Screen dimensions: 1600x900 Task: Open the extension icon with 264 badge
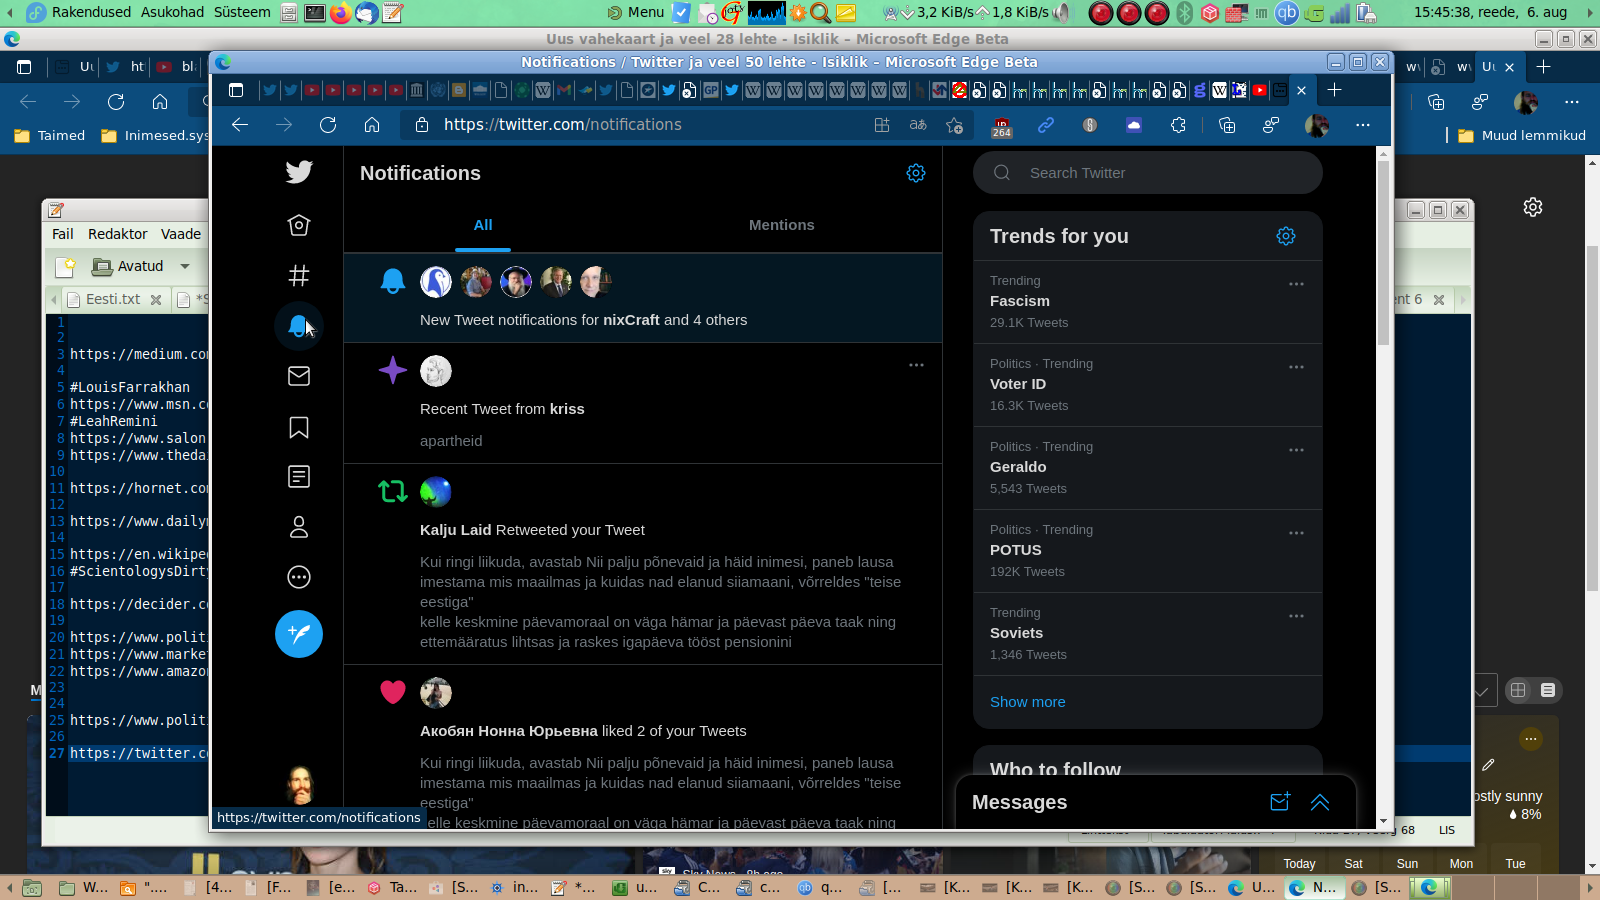click(1002, 126)
